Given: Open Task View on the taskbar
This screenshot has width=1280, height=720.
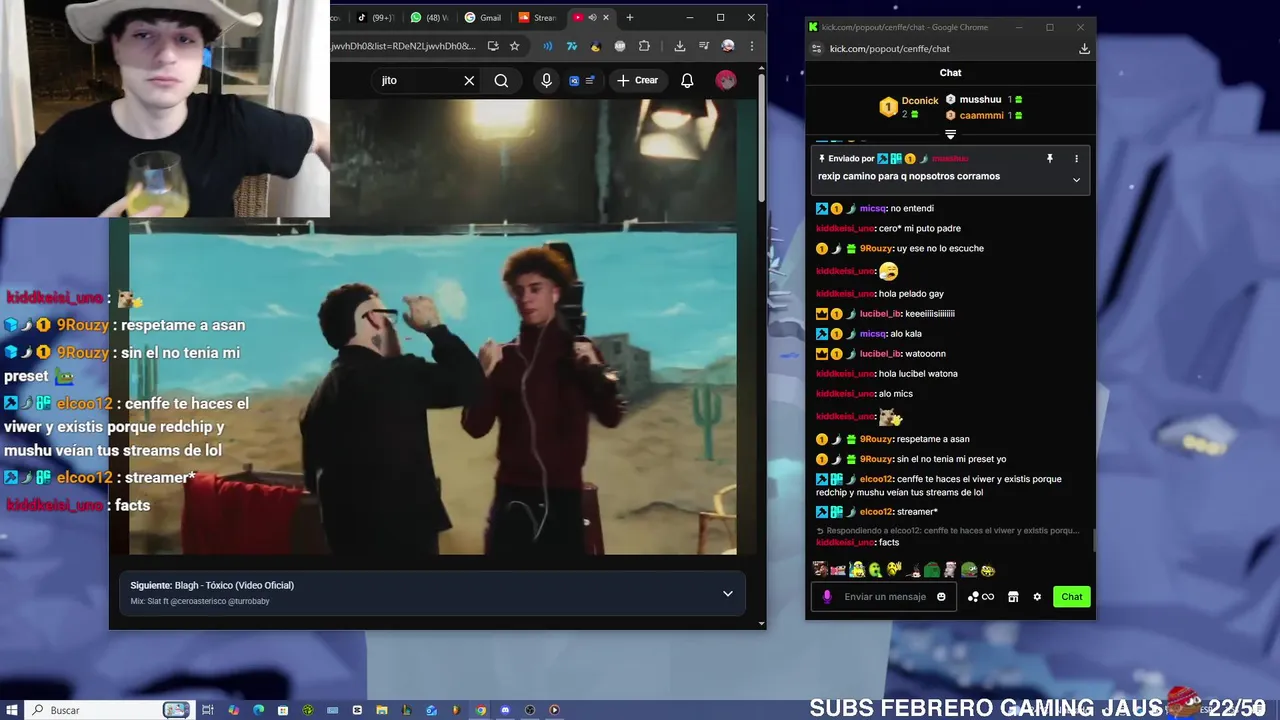Looking at the screenshot, I should (208, 710).
